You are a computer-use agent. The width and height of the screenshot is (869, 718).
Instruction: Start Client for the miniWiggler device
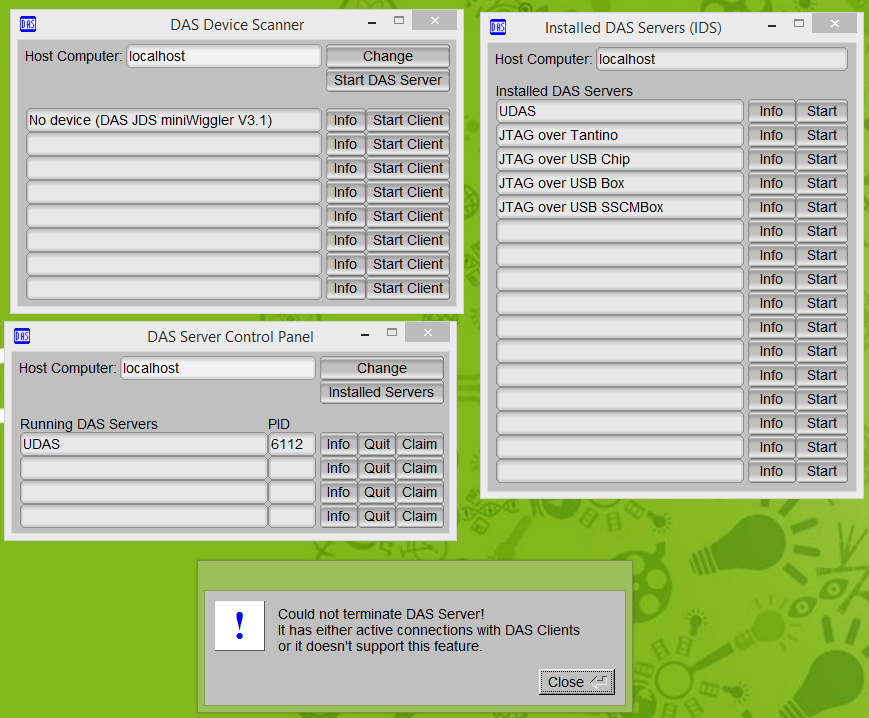pos(407,119)
